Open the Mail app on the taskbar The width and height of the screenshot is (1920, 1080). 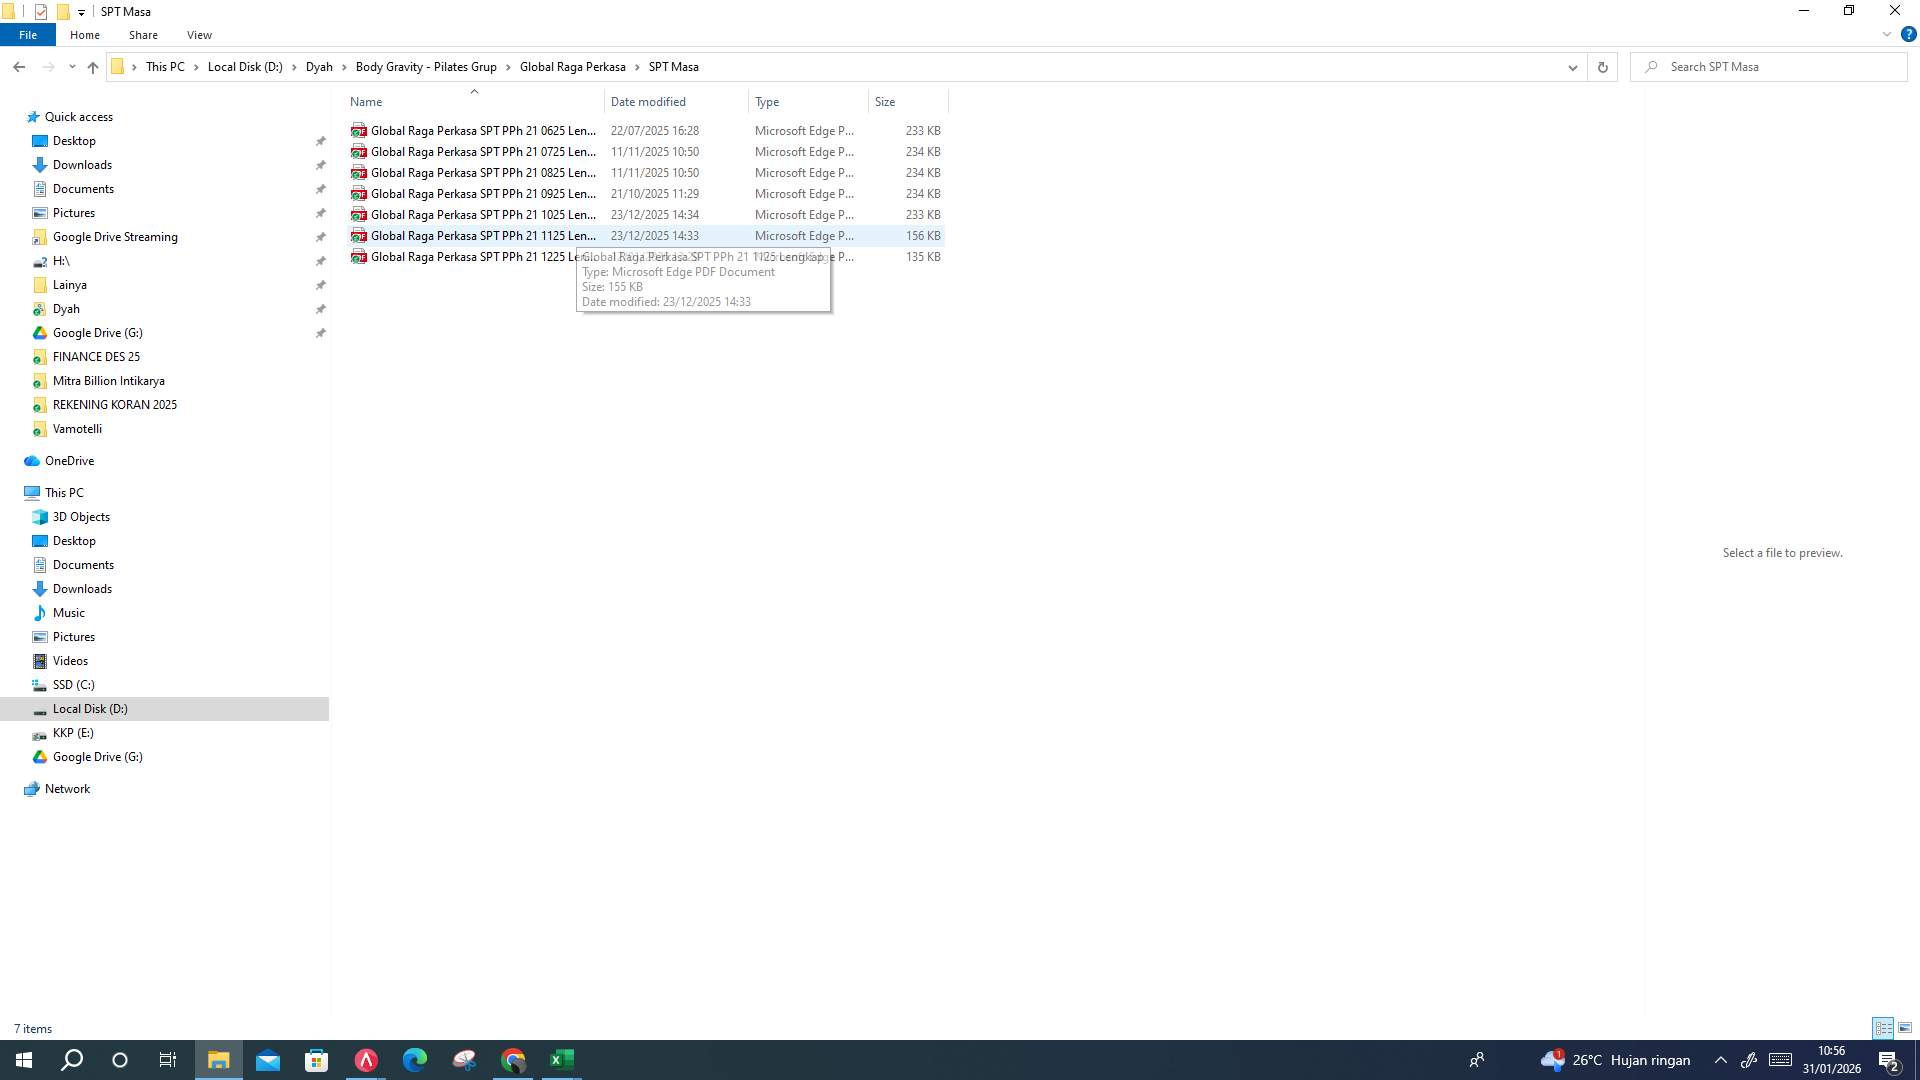click(267, 1060)
